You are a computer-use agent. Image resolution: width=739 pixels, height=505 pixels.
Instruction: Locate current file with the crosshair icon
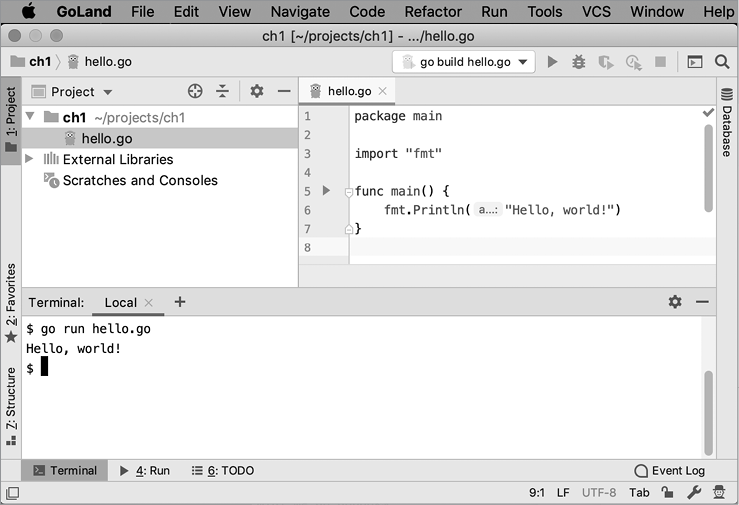(x=195, y=91)
